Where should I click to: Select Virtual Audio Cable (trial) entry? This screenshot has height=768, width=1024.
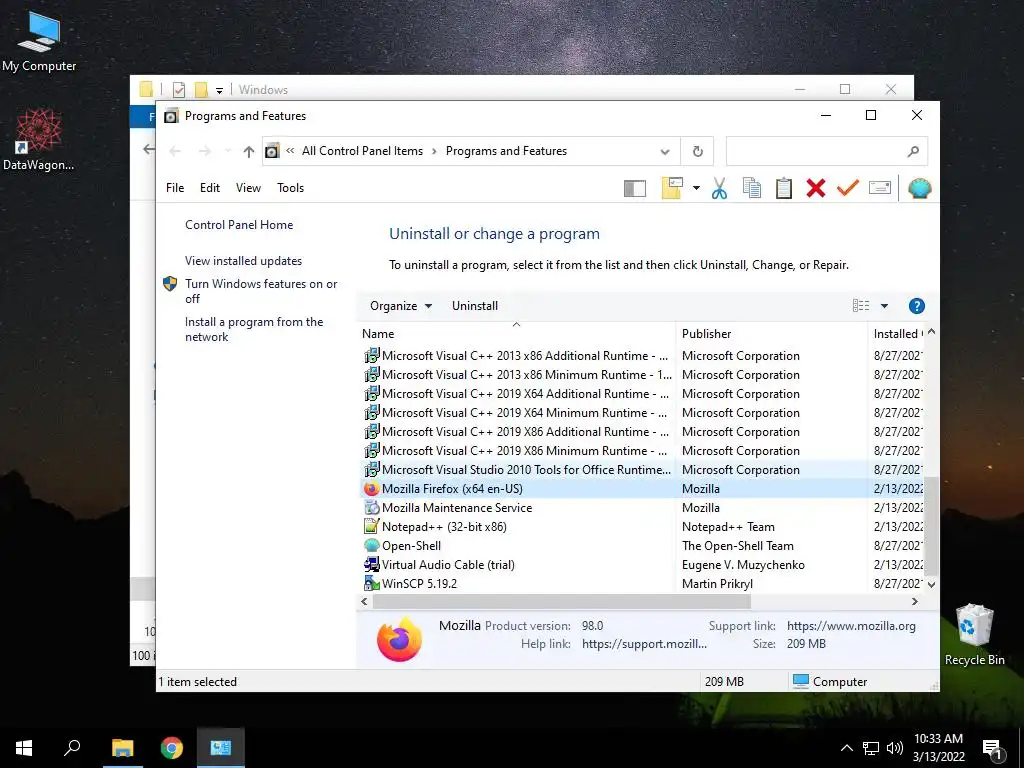(643, 564)
